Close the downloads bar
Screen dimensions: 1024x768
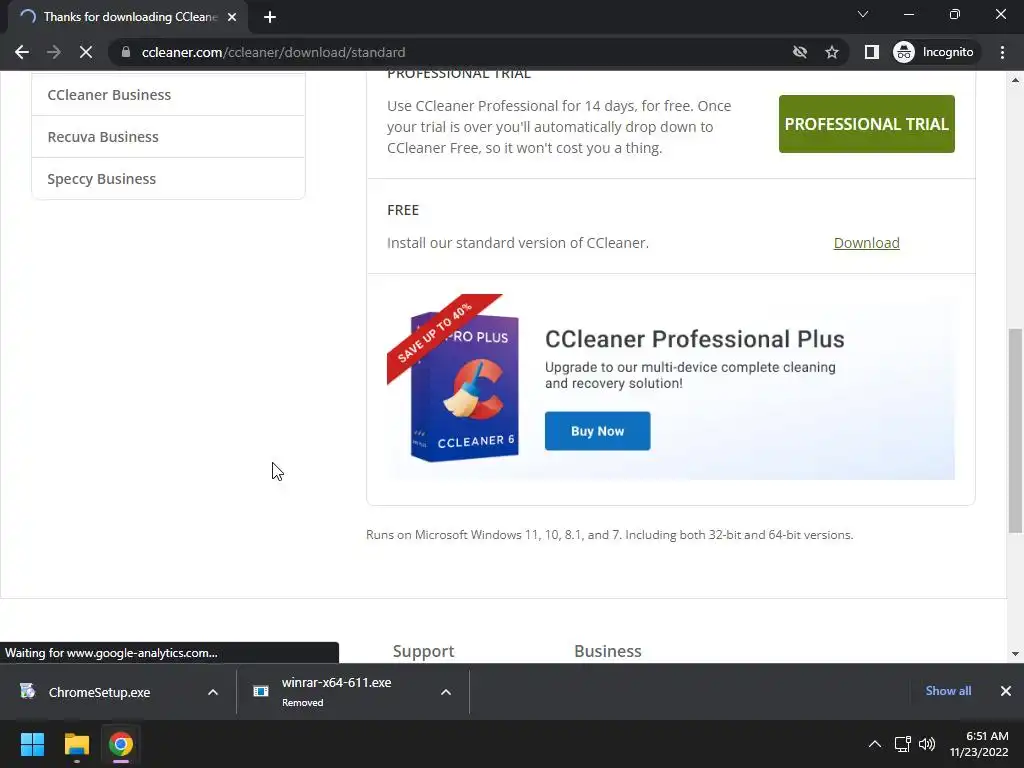tap(1006, 691)
